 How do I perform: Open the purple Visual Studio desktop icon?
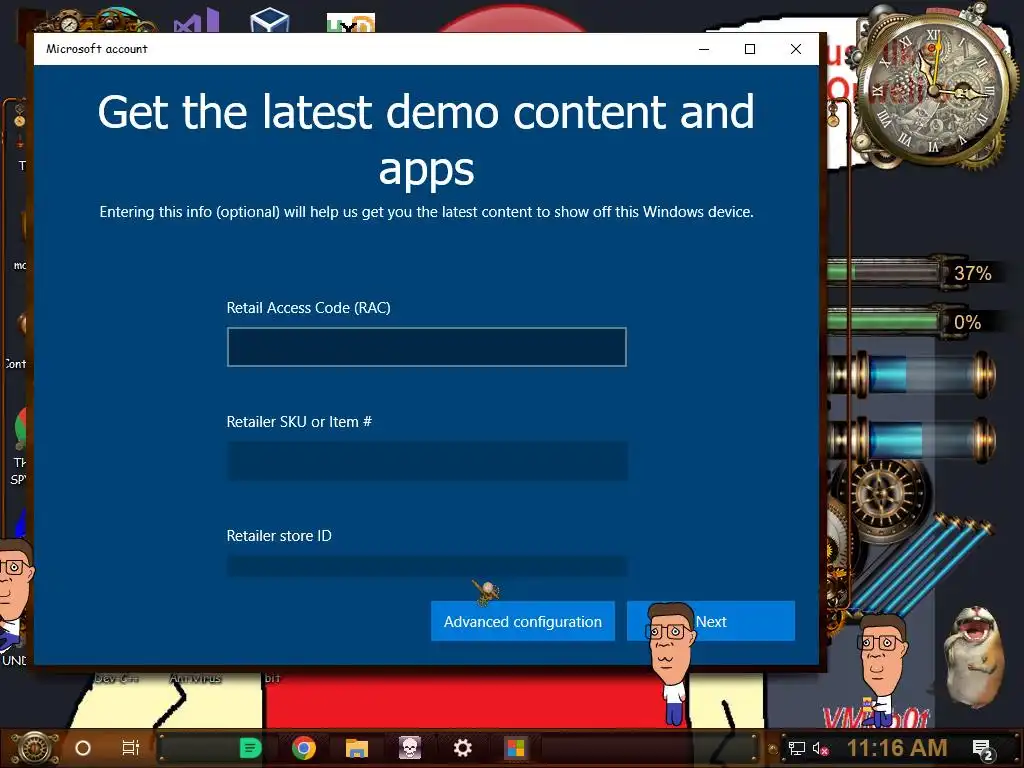coord(196,21)
